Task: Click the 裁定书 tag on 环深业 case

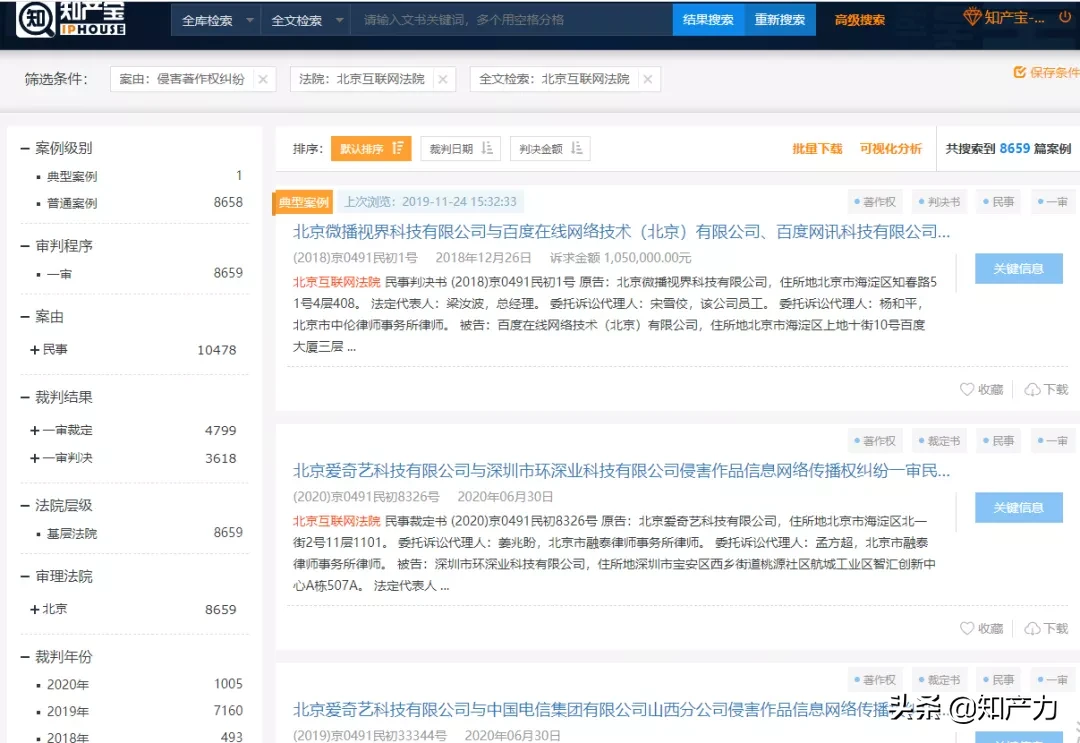Action: pos(939,441)
